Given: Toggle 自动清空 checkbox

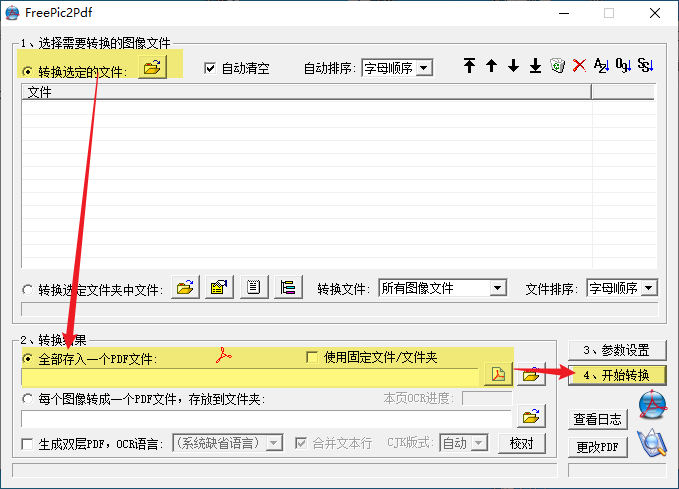Looking at the screenshot, I should tap(210, 68).
